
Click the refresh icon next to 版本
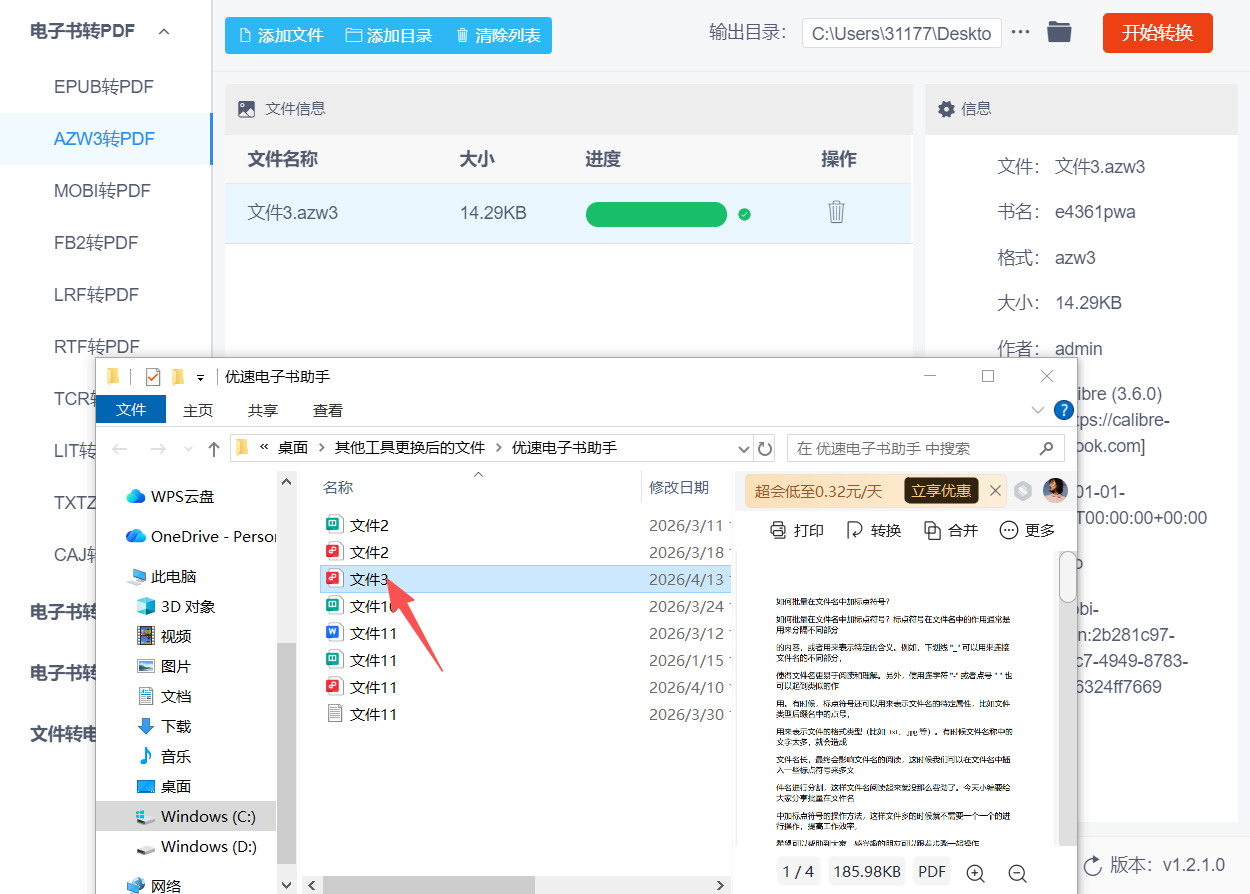pos(1093,864)
